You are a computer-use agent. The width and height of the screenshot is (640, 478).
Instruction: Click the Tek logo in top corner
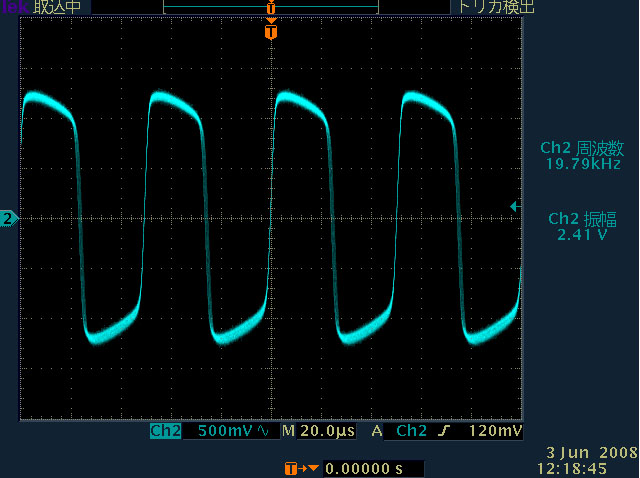[x=9, y=7]
